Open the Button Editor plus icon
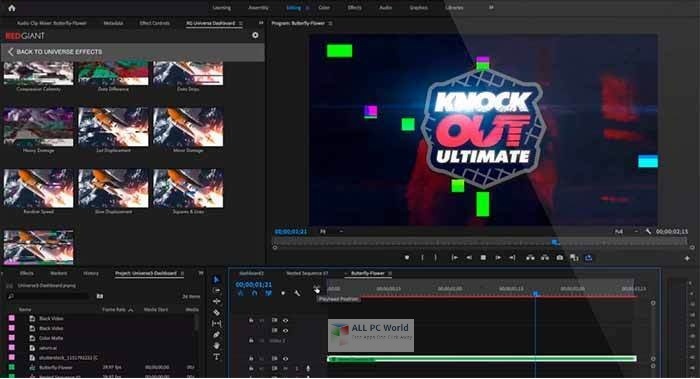This screenshot has height=379, width=700. pos(687,258)
